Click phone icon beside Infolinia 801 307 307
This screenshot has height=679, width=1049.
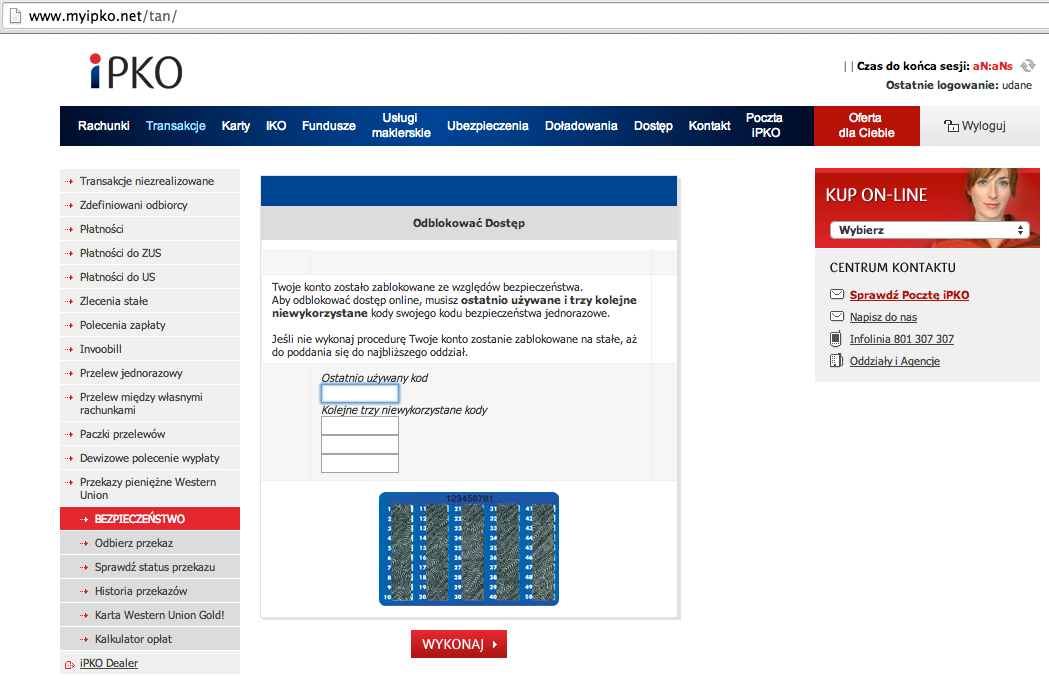(x=836, y=338)
